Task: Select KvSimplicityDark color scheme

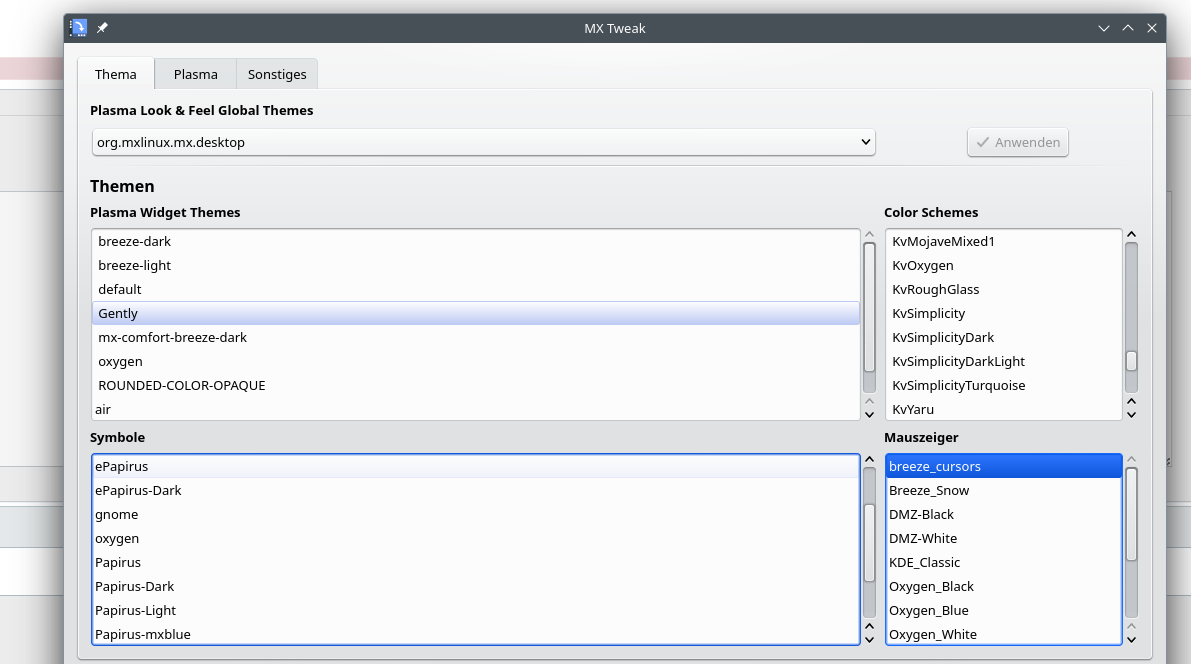Action: [x=1003, y=337]
